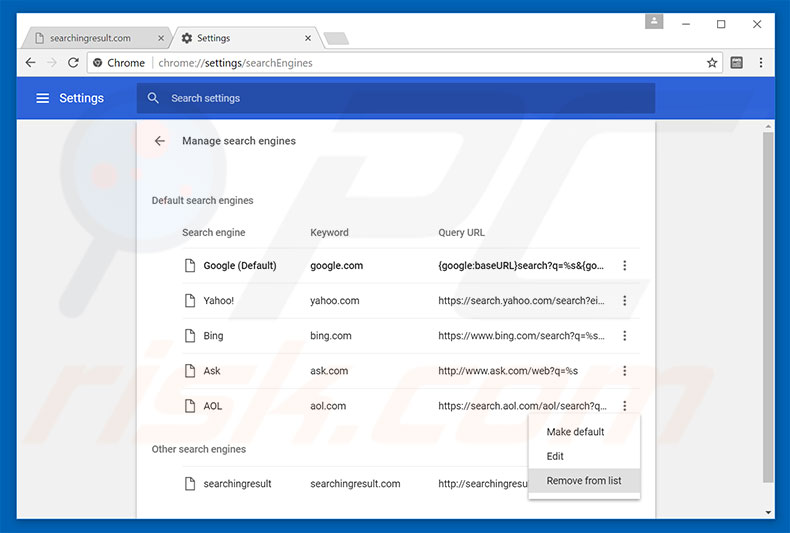This screenshot has height=533, width=790.
Task: Click the search magnifier icon in Settings
Action: point(153,98)
